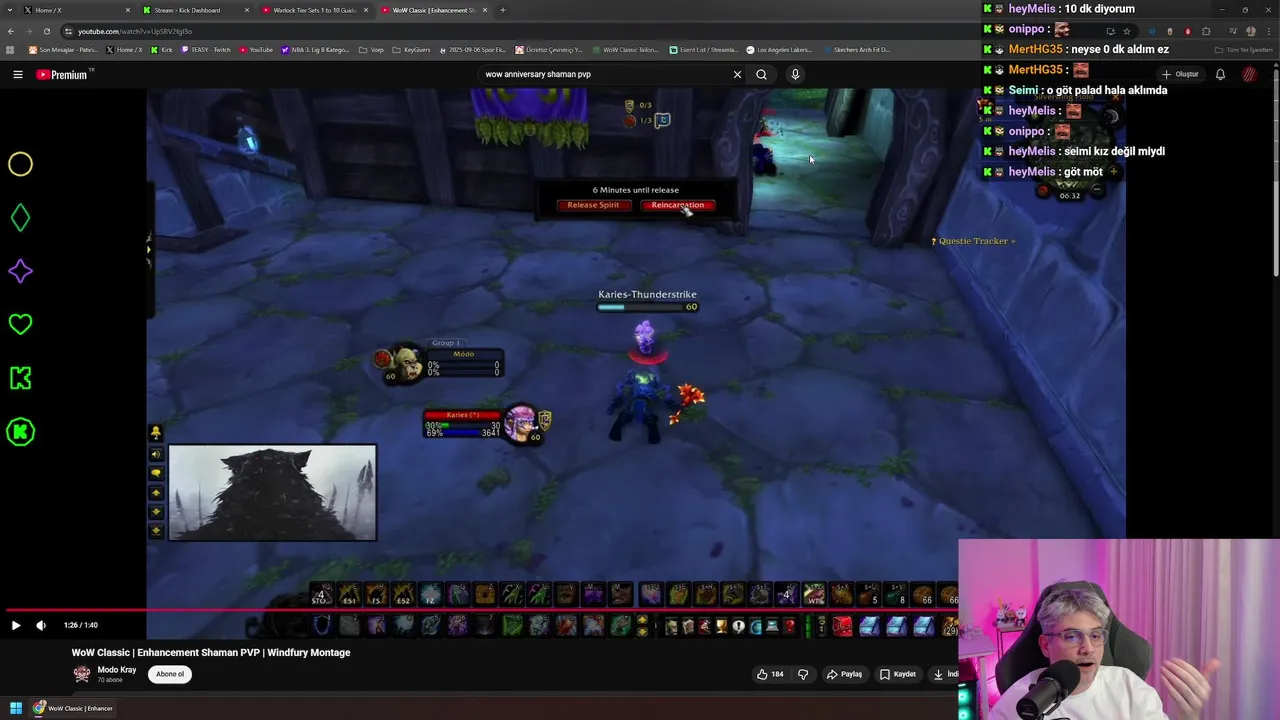Open the Windows Start menu
Screen dimensions: 1280x720
tap(15, 708)
